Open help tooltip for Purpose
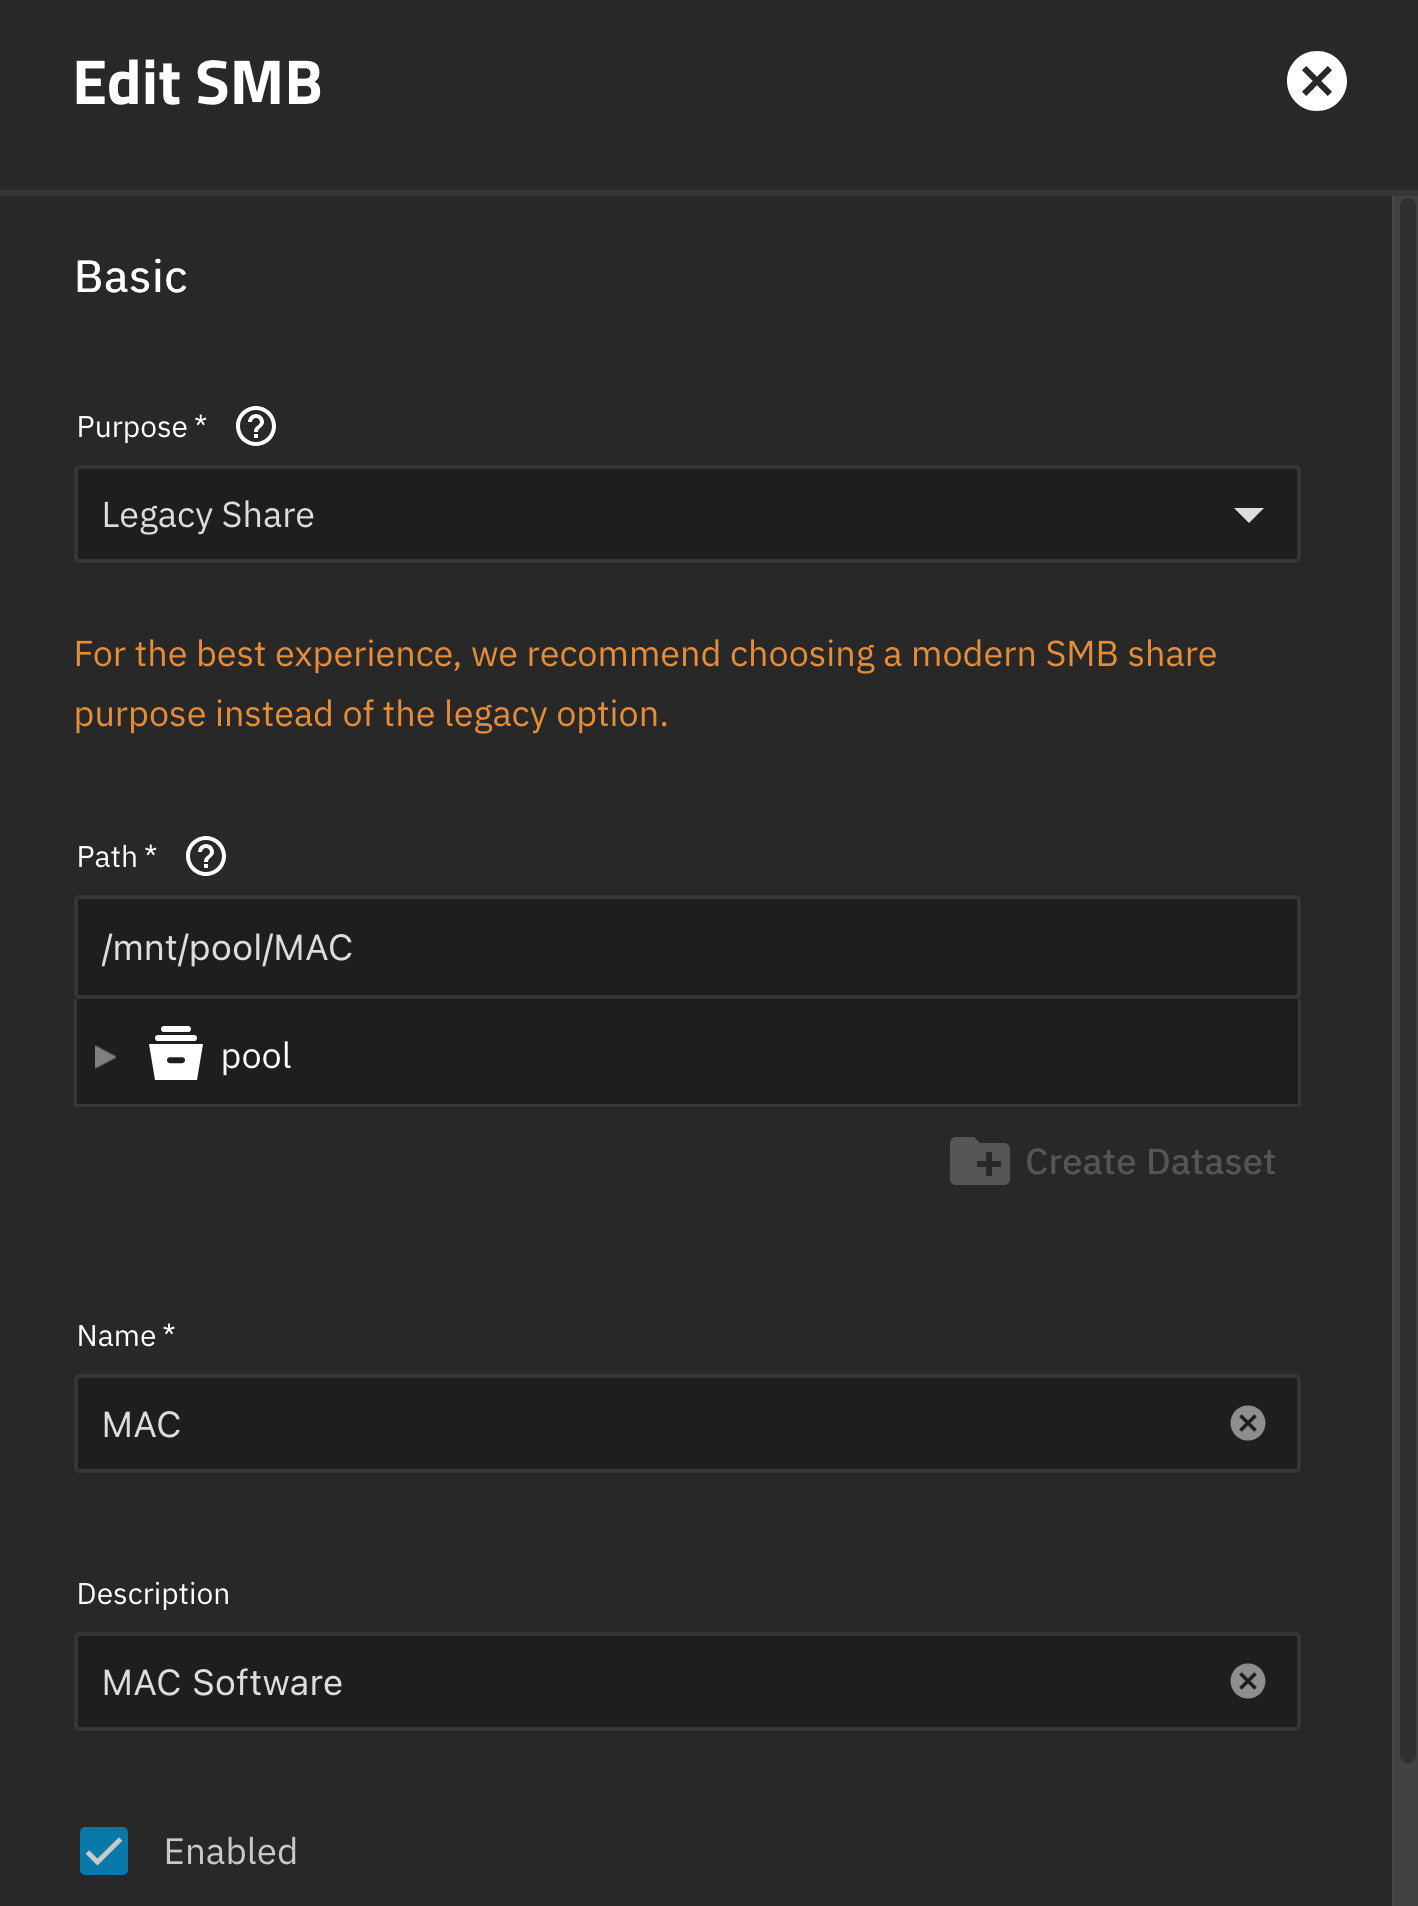 (x=256, y=427)
